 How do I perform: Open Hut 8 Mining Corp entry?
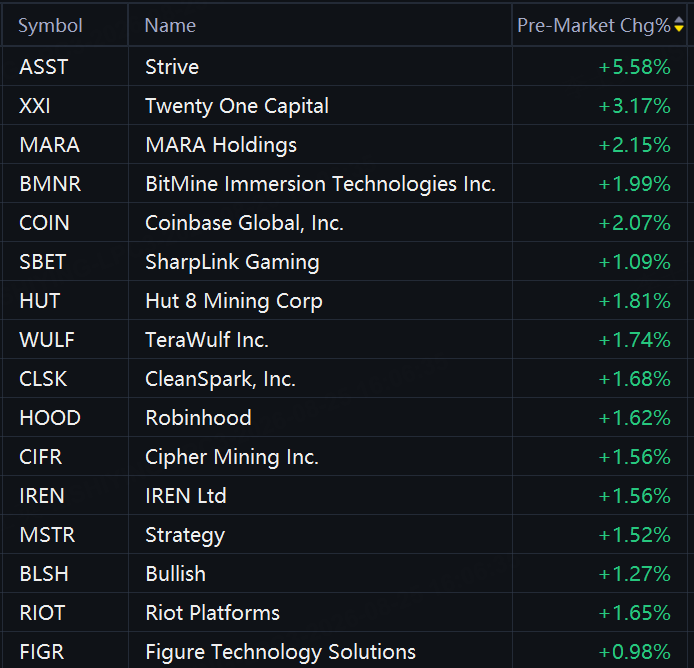[x=234, y=301]
